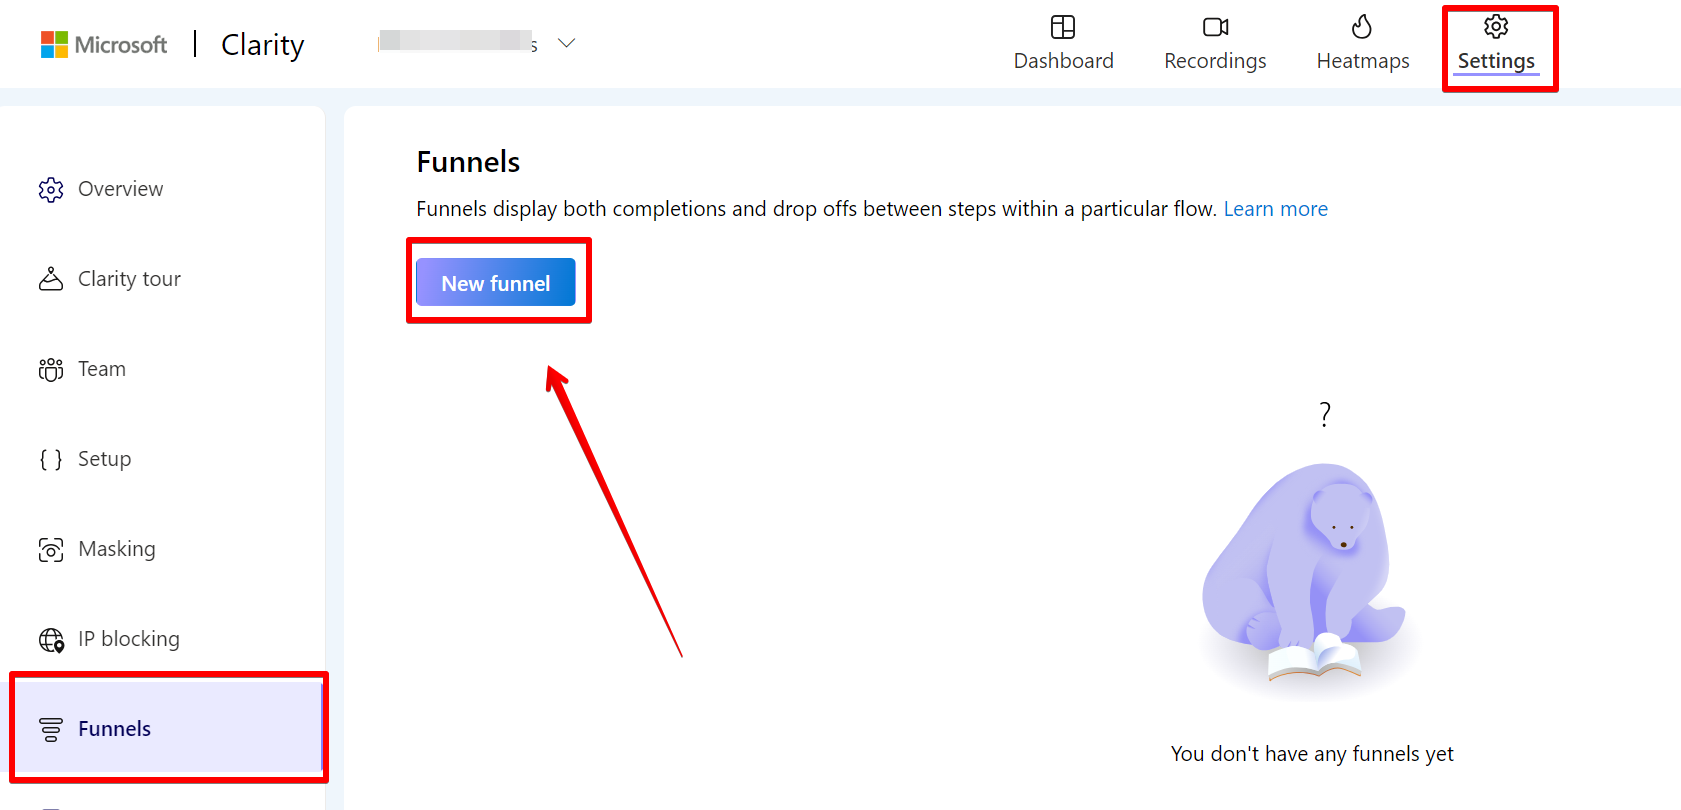Click the question mark above the bear illustration
The image size is (1681, 810).
pyautogui.click(x=1324, y=413)
